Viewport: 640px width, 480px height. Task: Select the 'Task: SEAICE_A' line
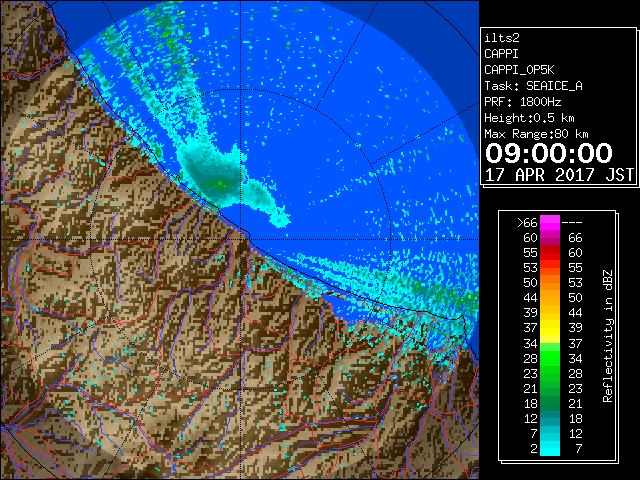tap(533, 86)
